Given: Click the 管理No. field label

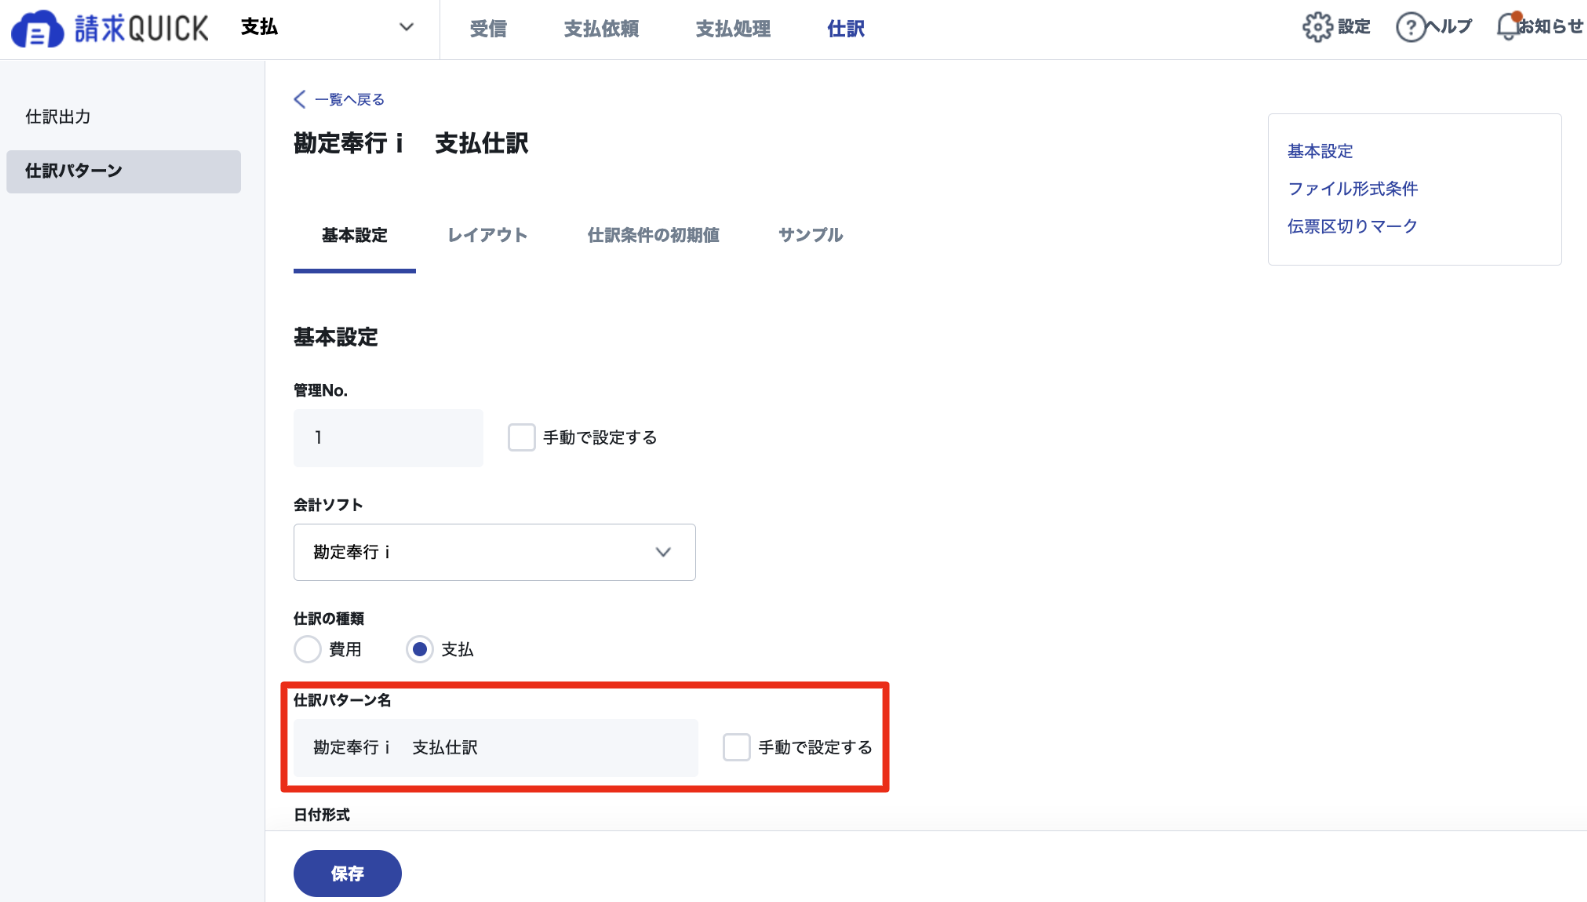Looking at the screenshot, I should [x=321, y=390].
